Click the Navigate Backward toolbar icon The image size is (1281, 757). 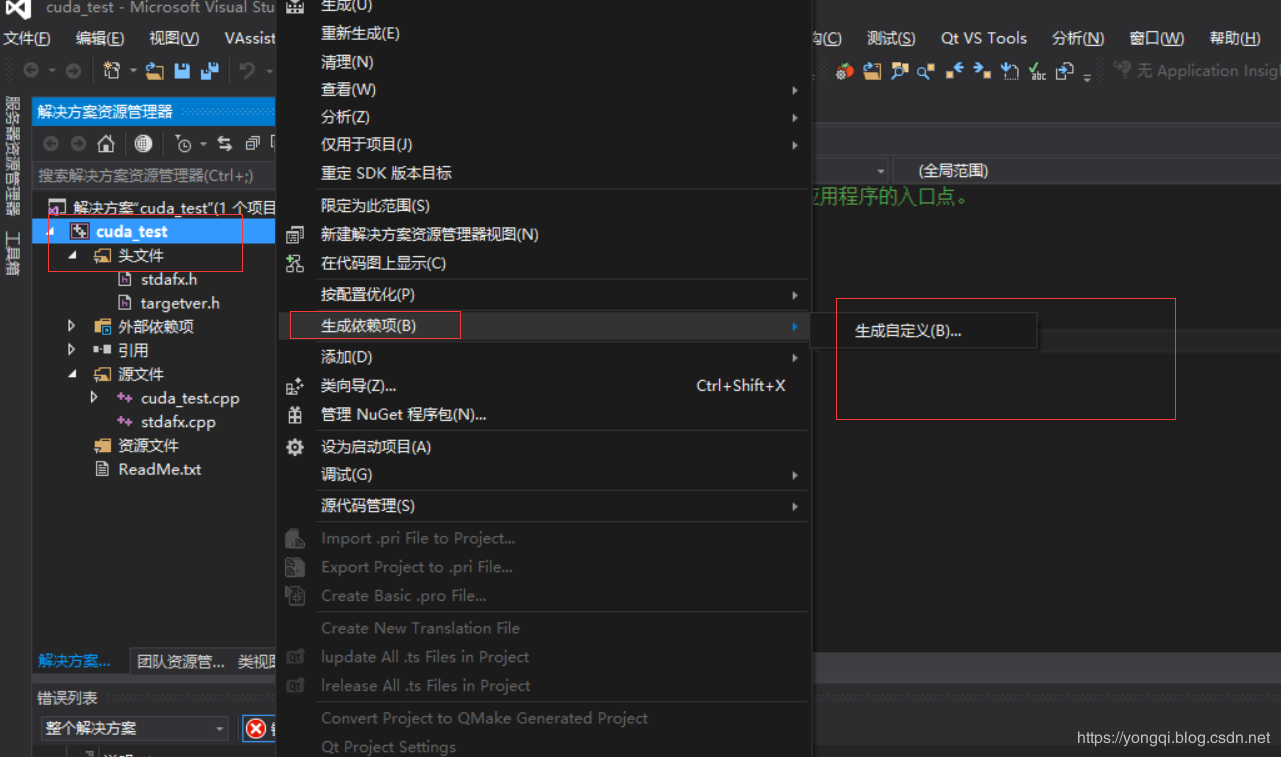[31, 70]
